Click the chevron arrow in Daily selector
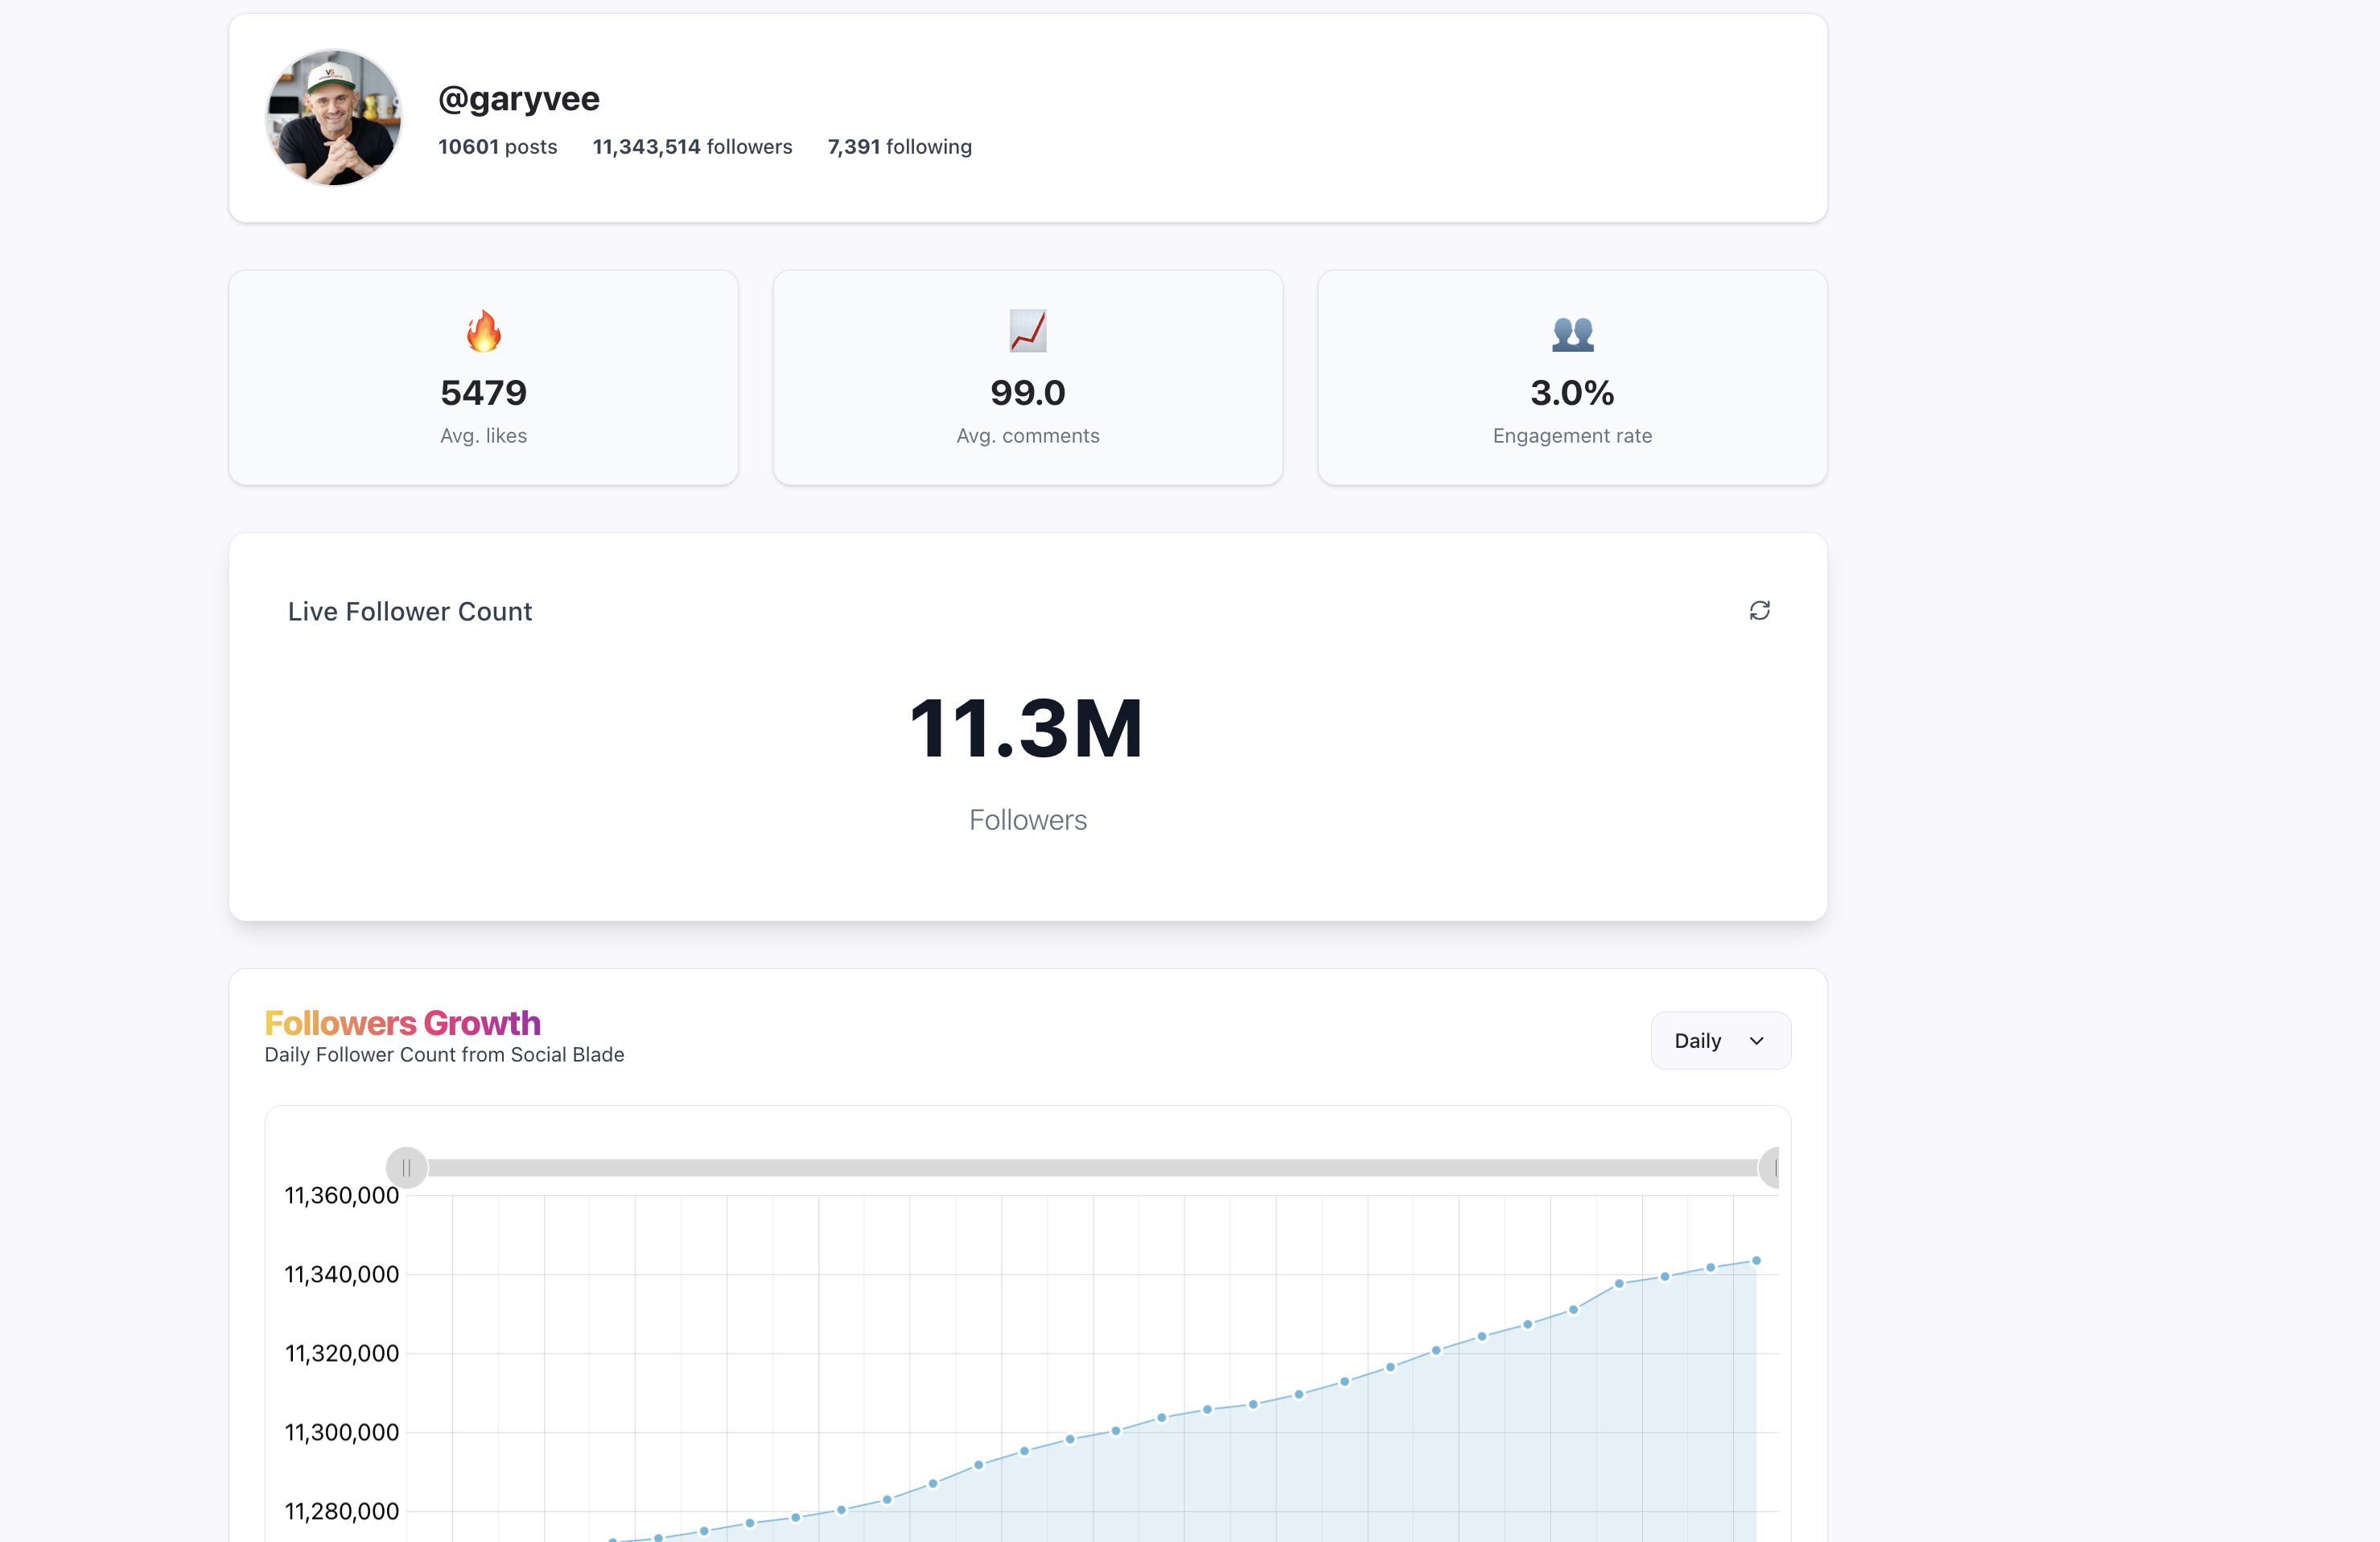This screenshot has width=2380, height=1542. [1756, 1041]
